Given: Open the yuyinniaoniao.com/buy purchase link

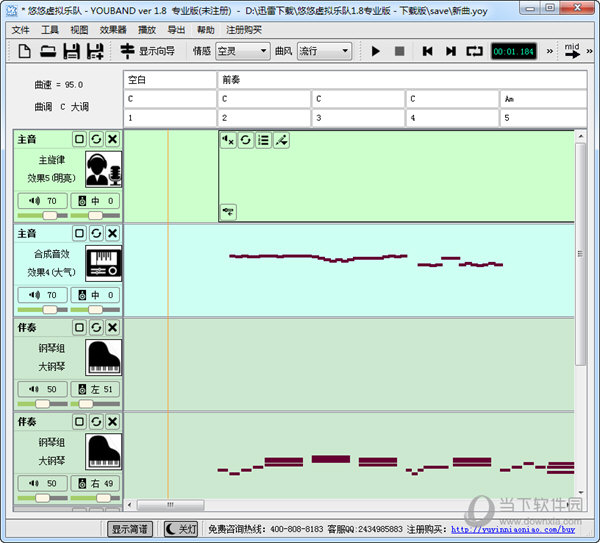Looking at the screenshot, I should click(513, 529).
